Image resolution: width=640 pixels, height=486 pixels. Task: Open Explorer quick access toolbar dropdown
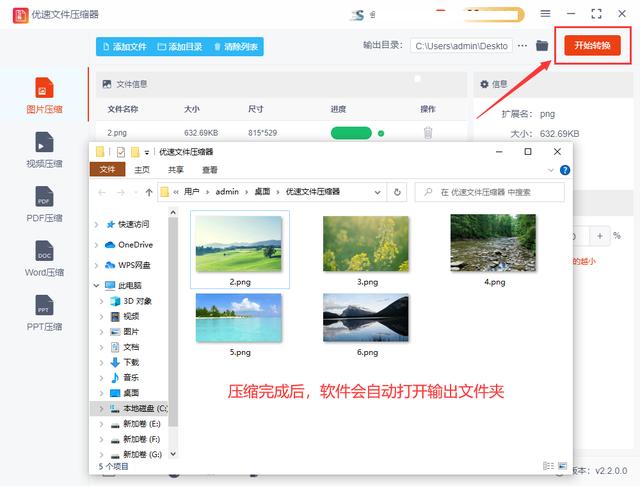coord(147,153)
